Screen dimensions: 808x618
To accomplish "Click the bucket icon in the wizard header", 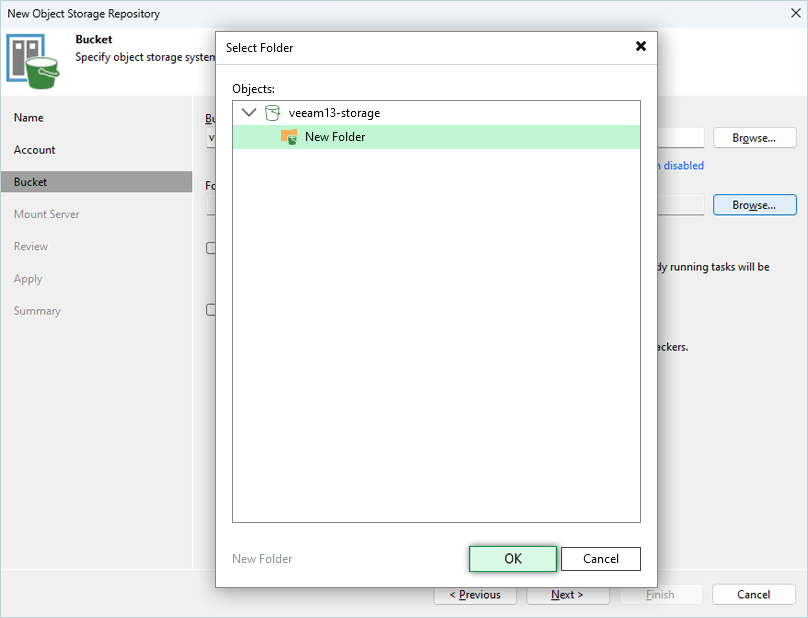I will [x=35, y=59].
